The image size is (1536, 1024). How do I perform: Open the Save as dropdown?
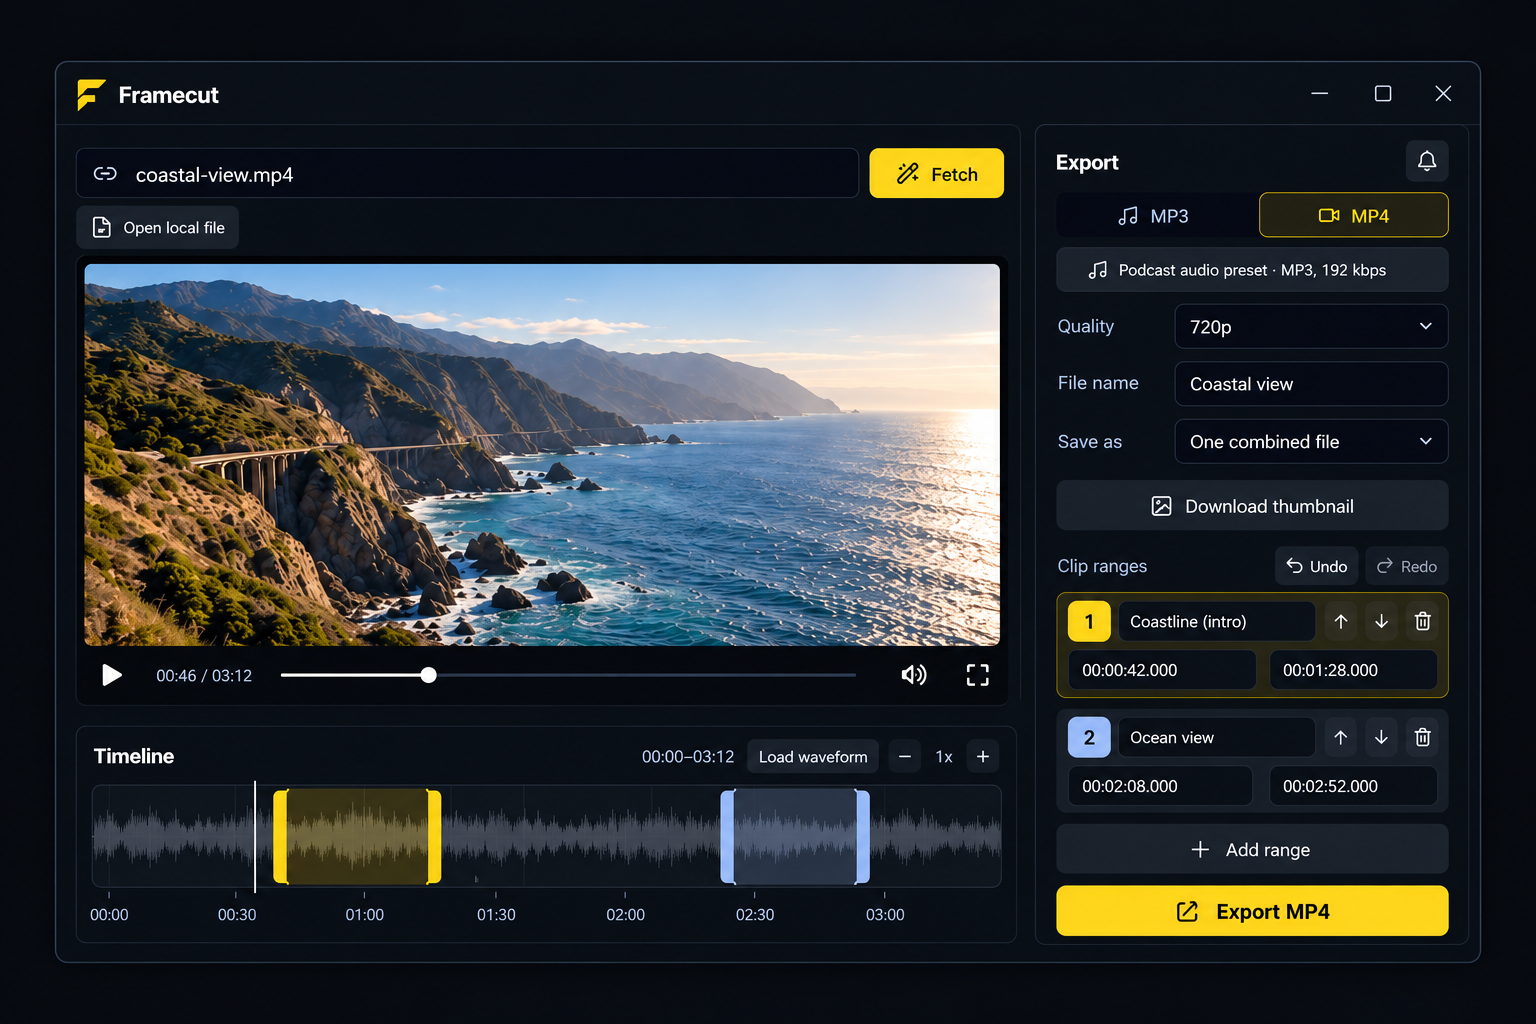pos(1311,442)
